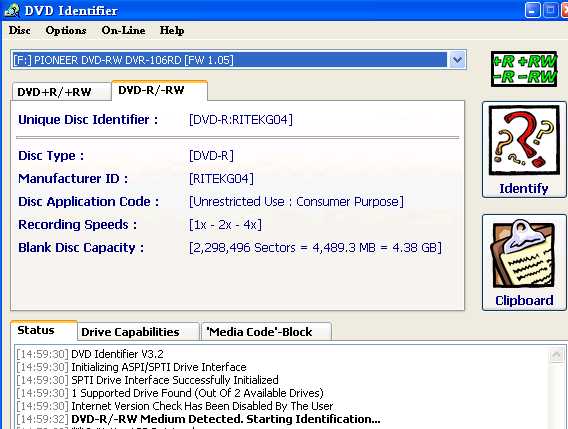Switch to the DVD+R/+RW tab

point(62,92)
